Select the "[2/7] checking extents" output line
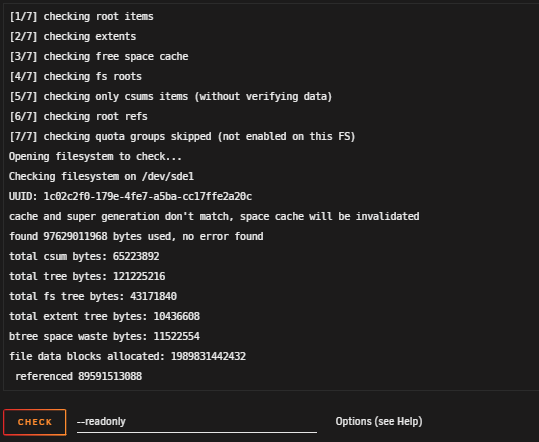Viewport: 539px width, 442px height. (x=73, y=36)
